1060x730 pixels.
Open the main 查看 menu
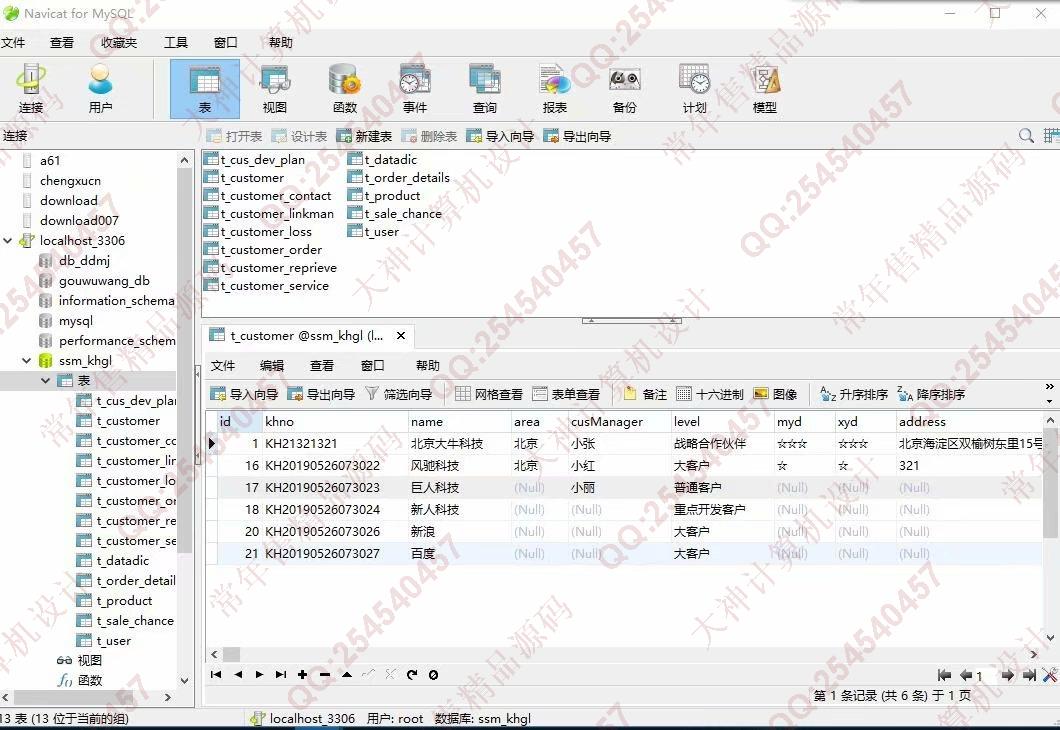click(62, 43)
